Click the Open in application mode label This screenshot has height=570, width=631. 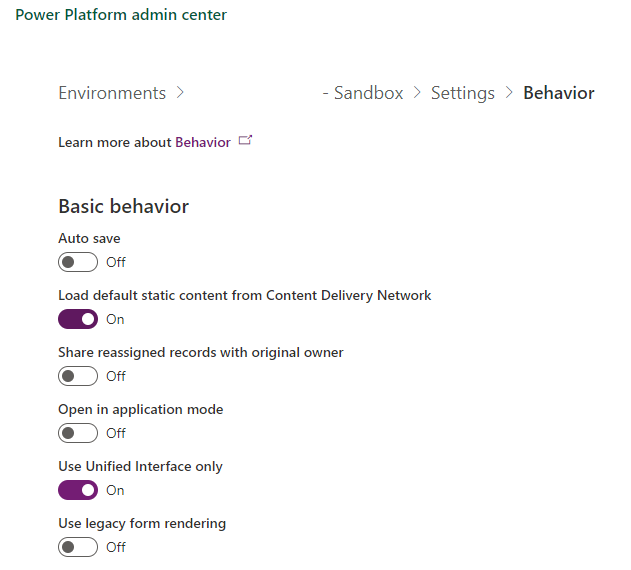tap(140, 409)
